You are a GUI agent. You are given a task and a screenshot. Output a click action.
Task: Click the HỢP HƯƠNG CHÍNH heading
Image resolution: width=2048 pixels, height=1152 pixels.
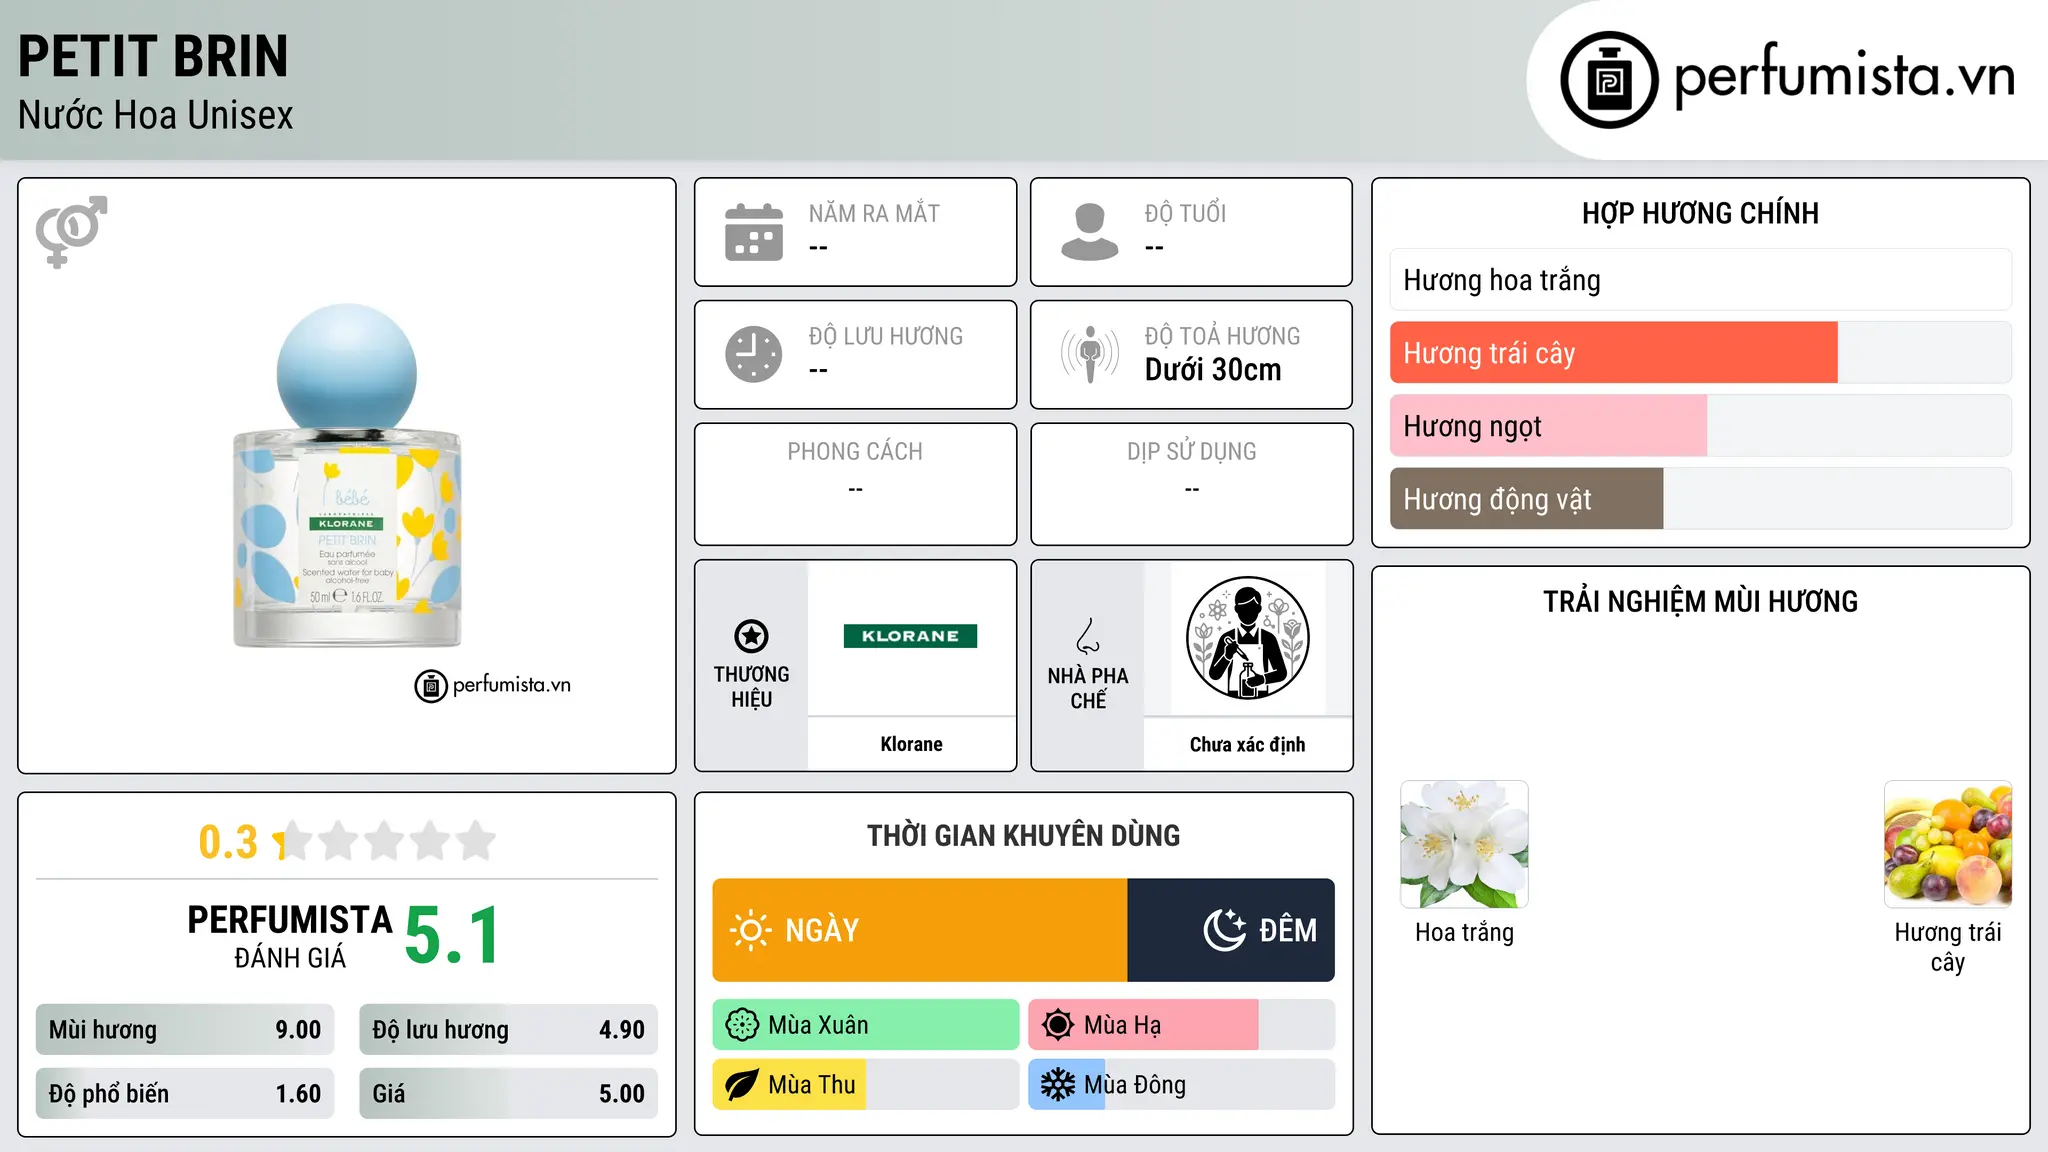click(x=1700, y=213)
